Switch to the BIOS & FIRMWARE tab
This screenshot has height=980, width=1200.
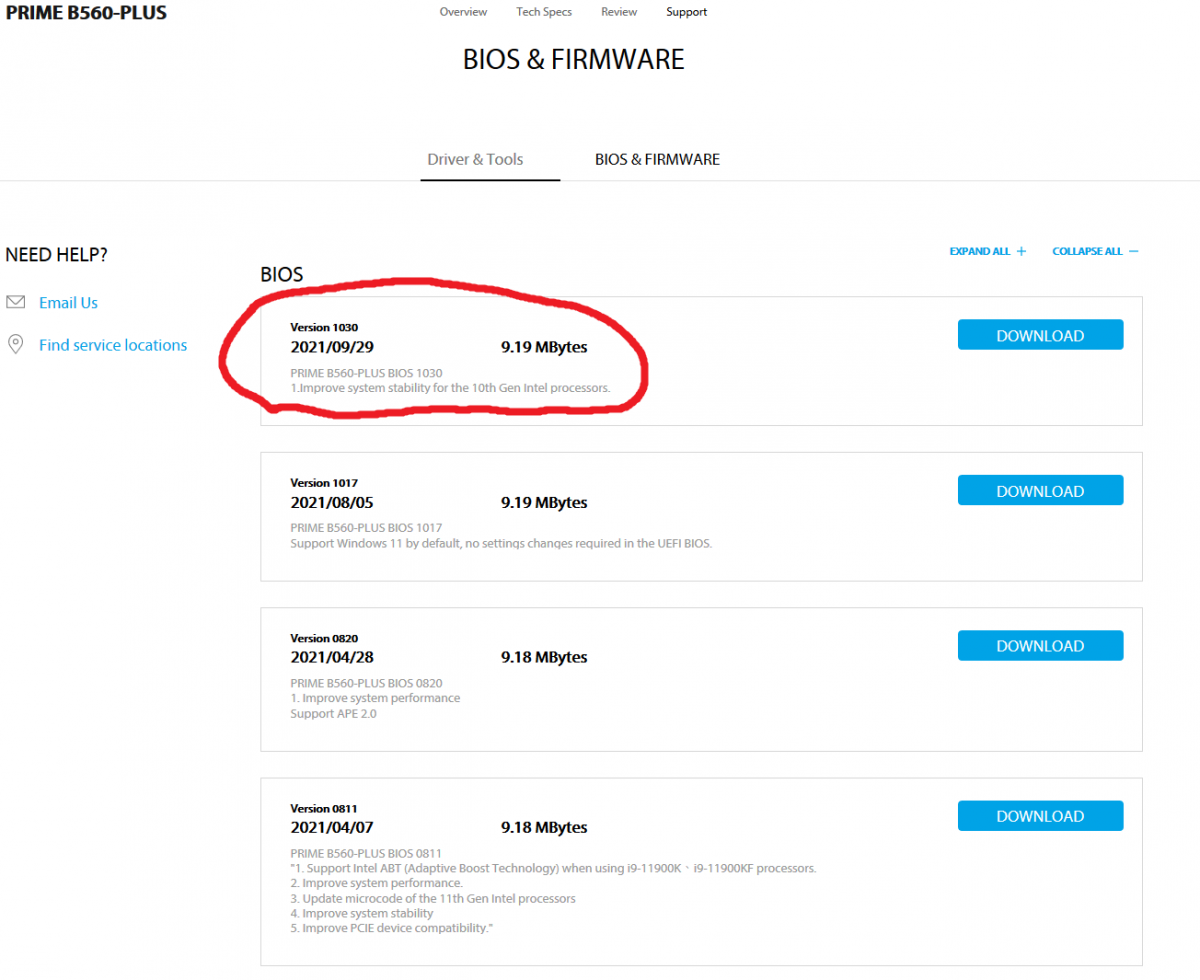coord(657,159)
